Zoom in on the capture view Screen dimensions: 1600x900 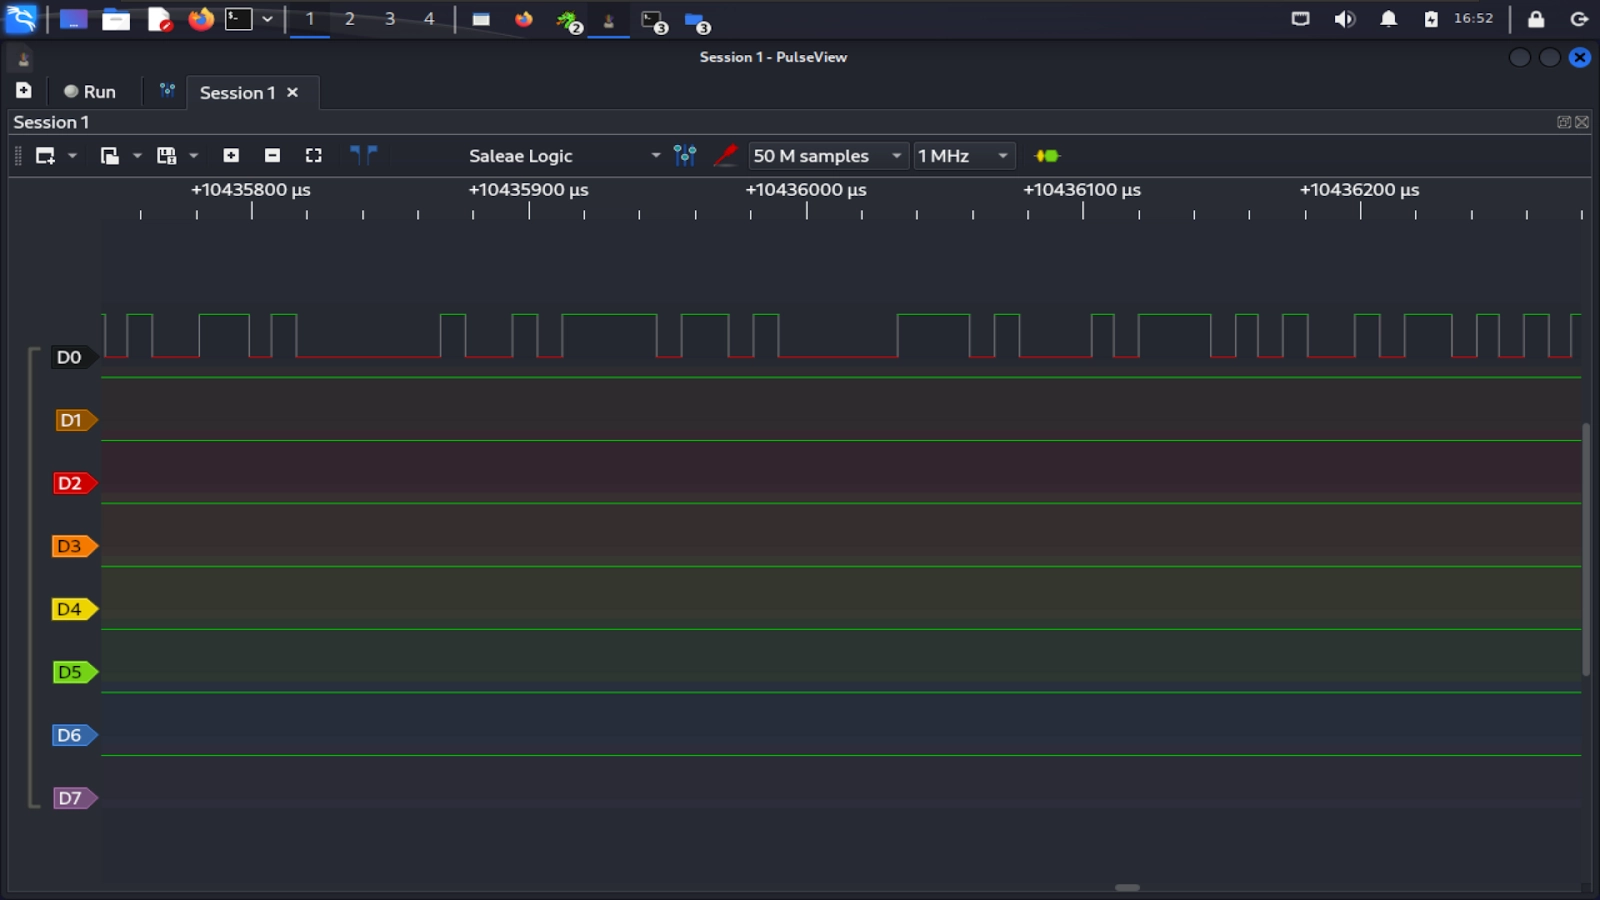(x=231, y=155)
